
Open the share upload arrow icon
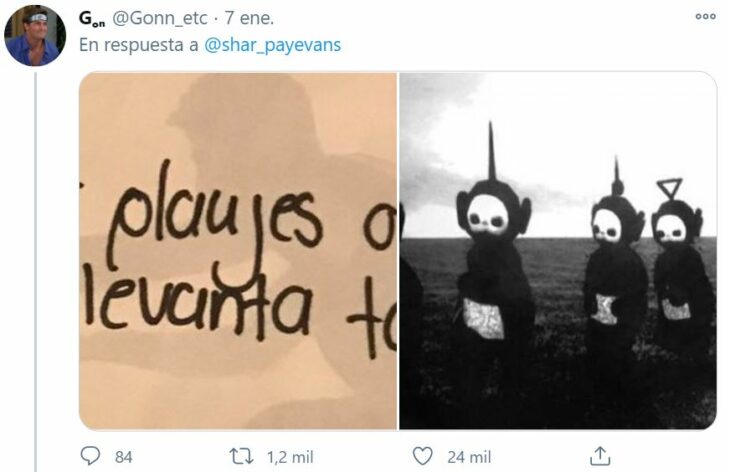600,456
